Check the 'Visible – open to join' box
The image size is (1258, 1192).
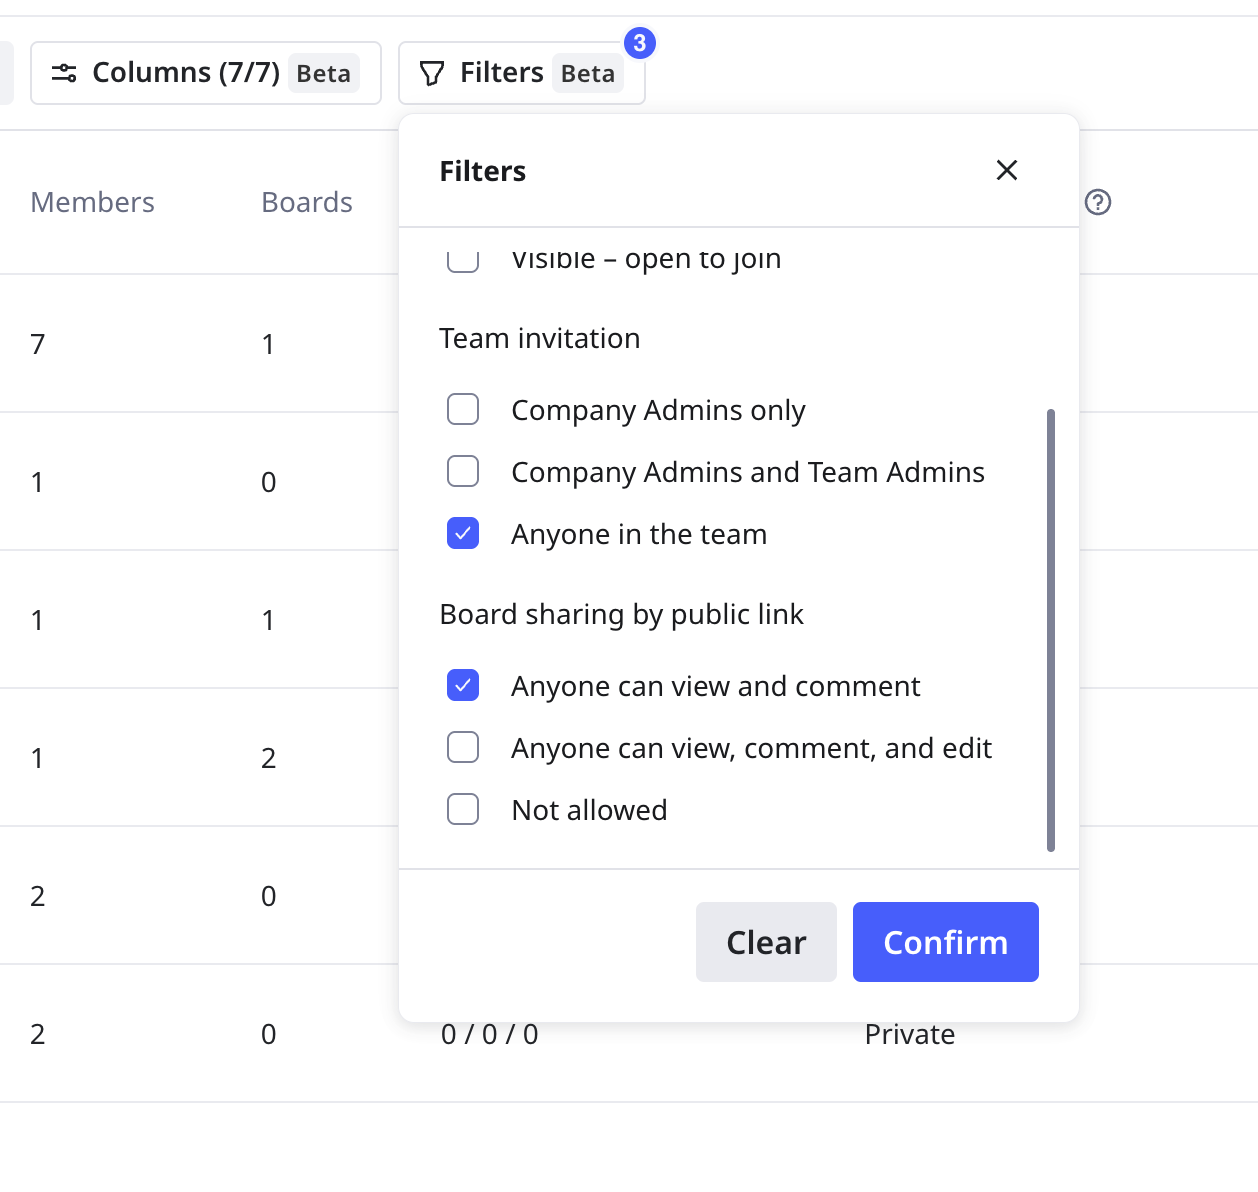click(x=462, y=260)
